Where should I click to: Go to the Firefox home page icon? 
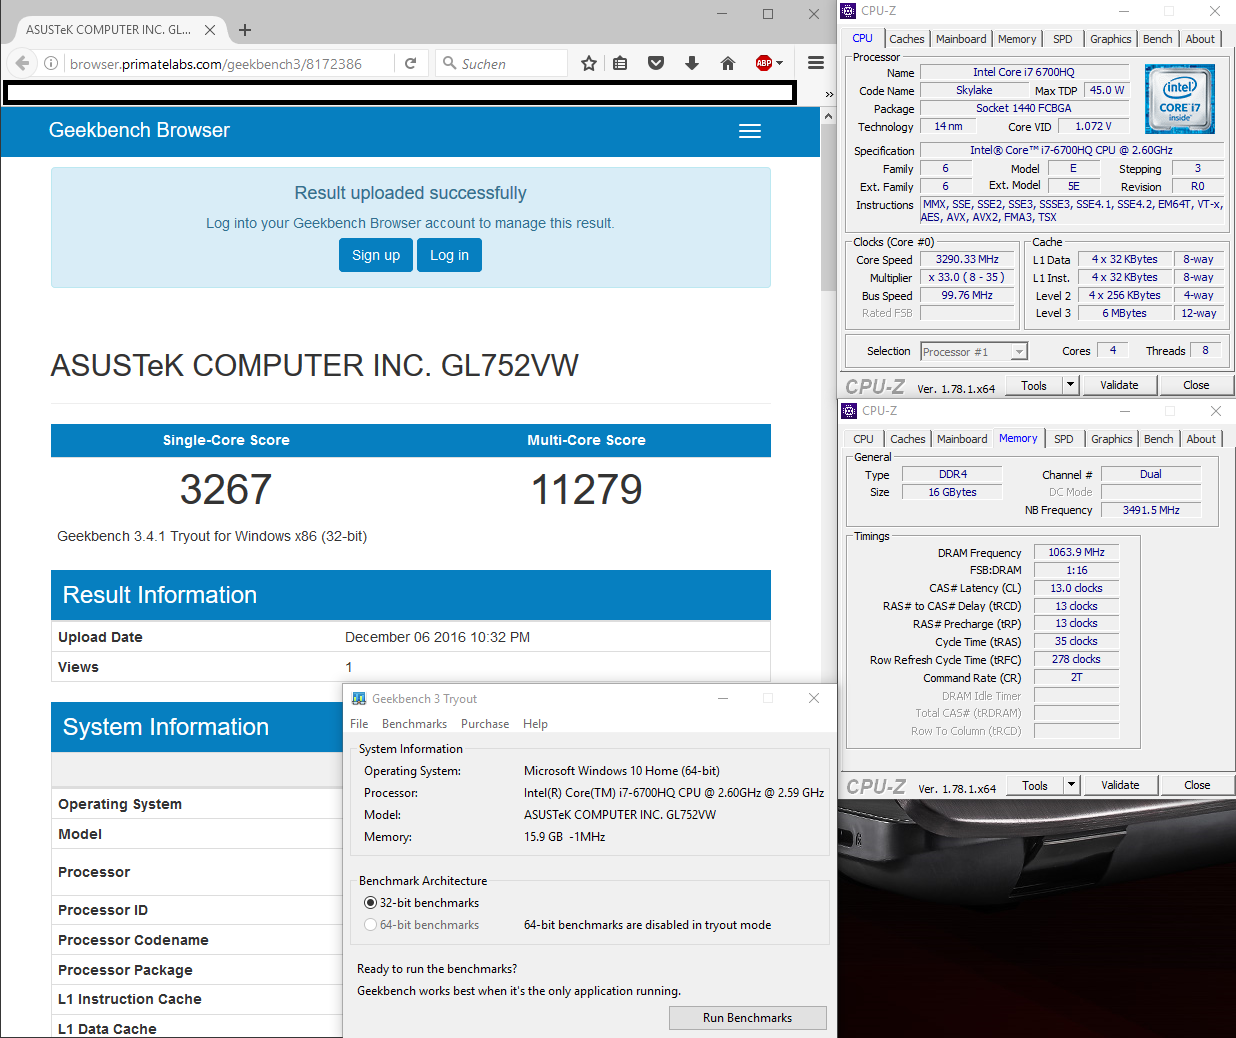[728, 63]
